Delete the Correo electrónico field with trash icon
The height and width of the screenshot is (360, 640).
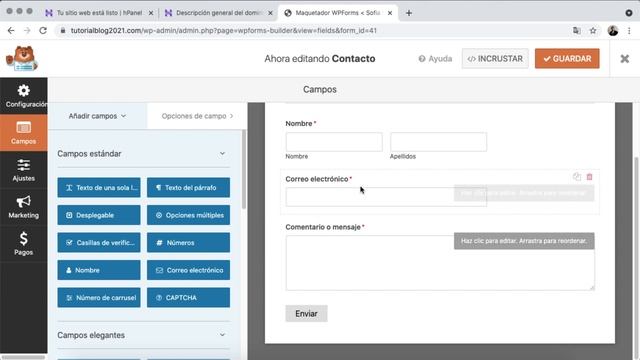coord(589,177)
